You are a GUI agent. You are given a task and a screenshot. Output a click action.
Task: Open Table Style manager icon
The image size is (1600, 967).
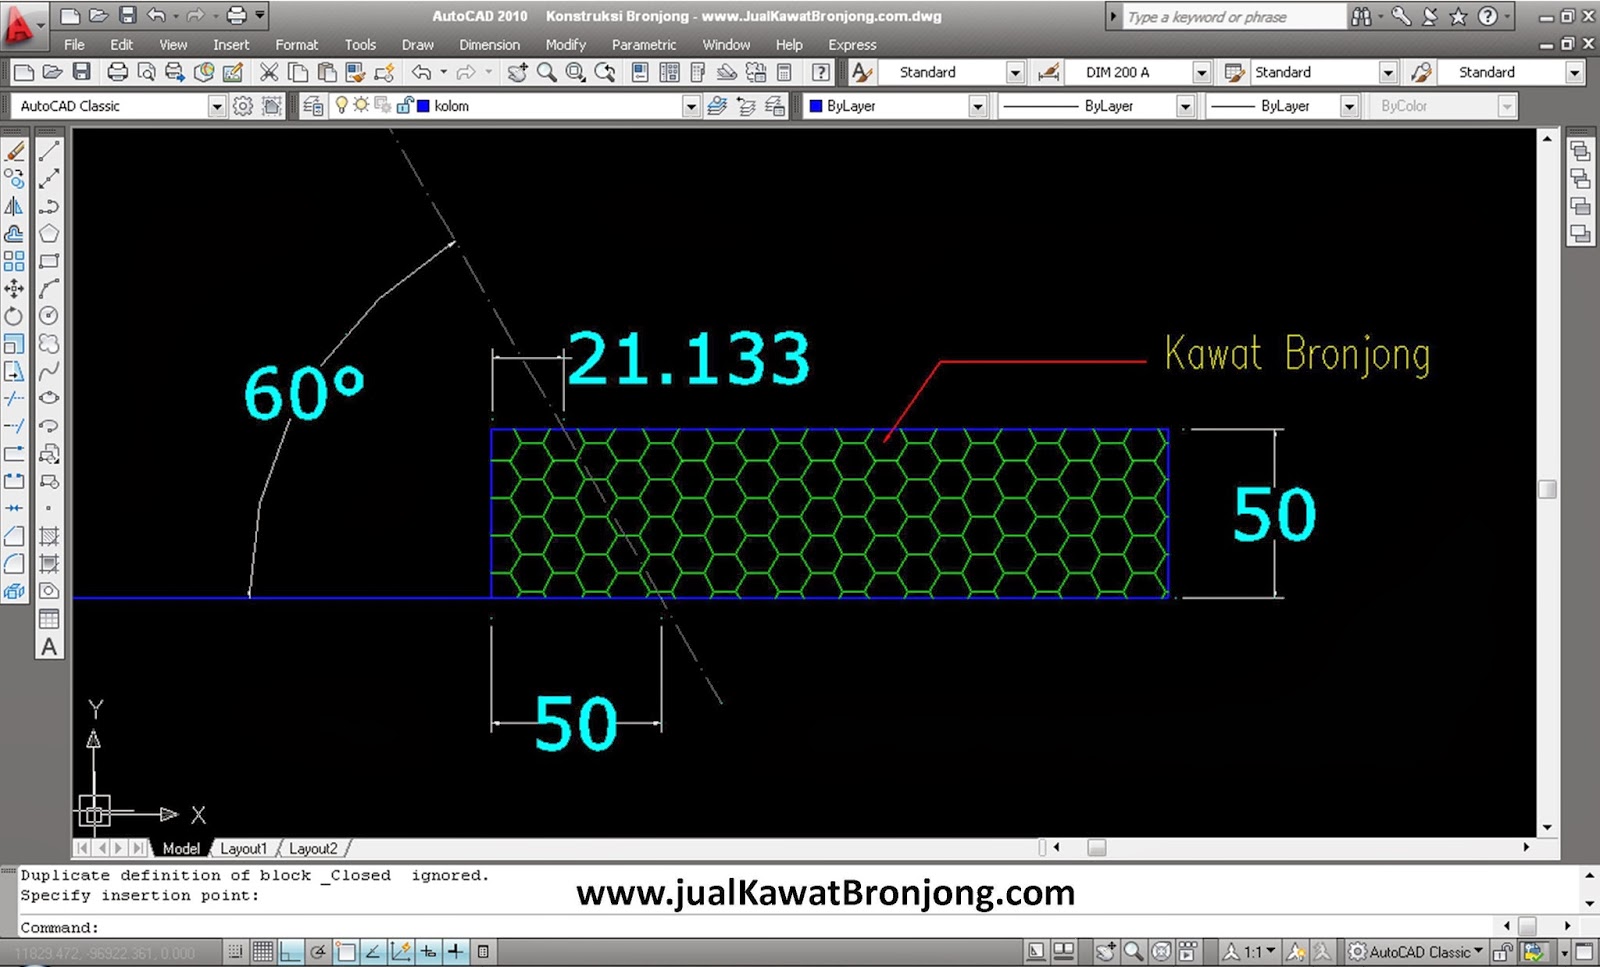pos(1234,72)
